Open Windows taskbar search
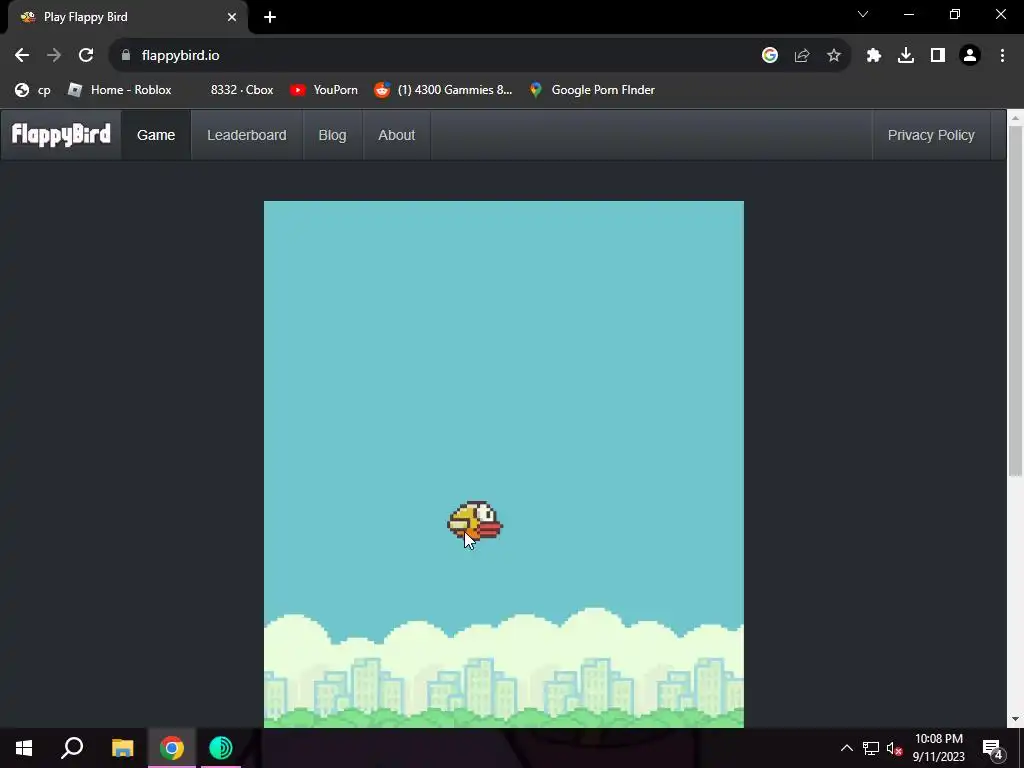The height and width of the screenshot is (768, 1024). pos(72,748)
